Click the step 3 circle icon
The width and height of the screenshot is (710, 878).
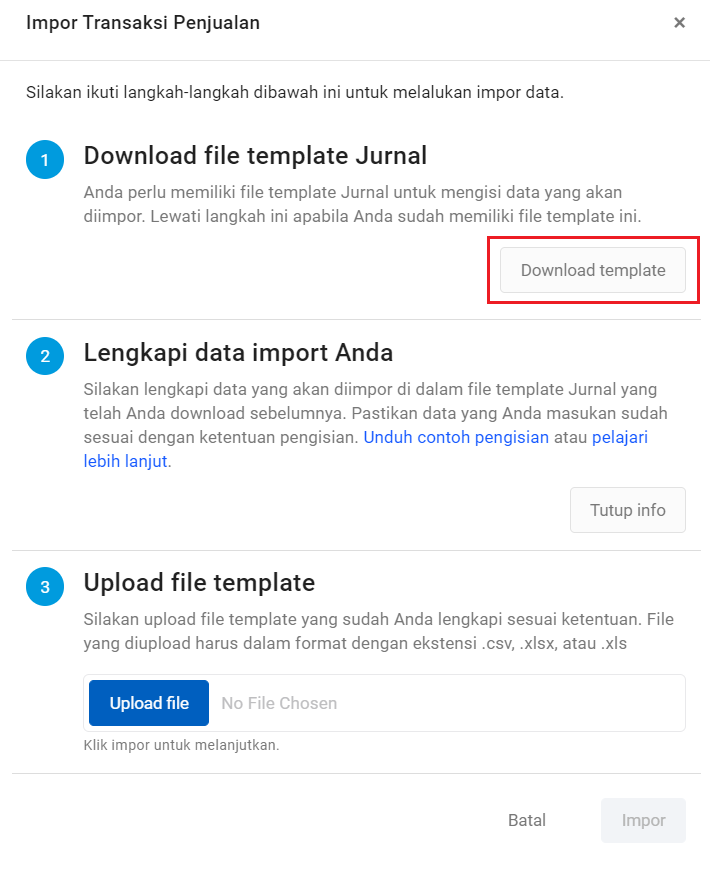point(45,586)
